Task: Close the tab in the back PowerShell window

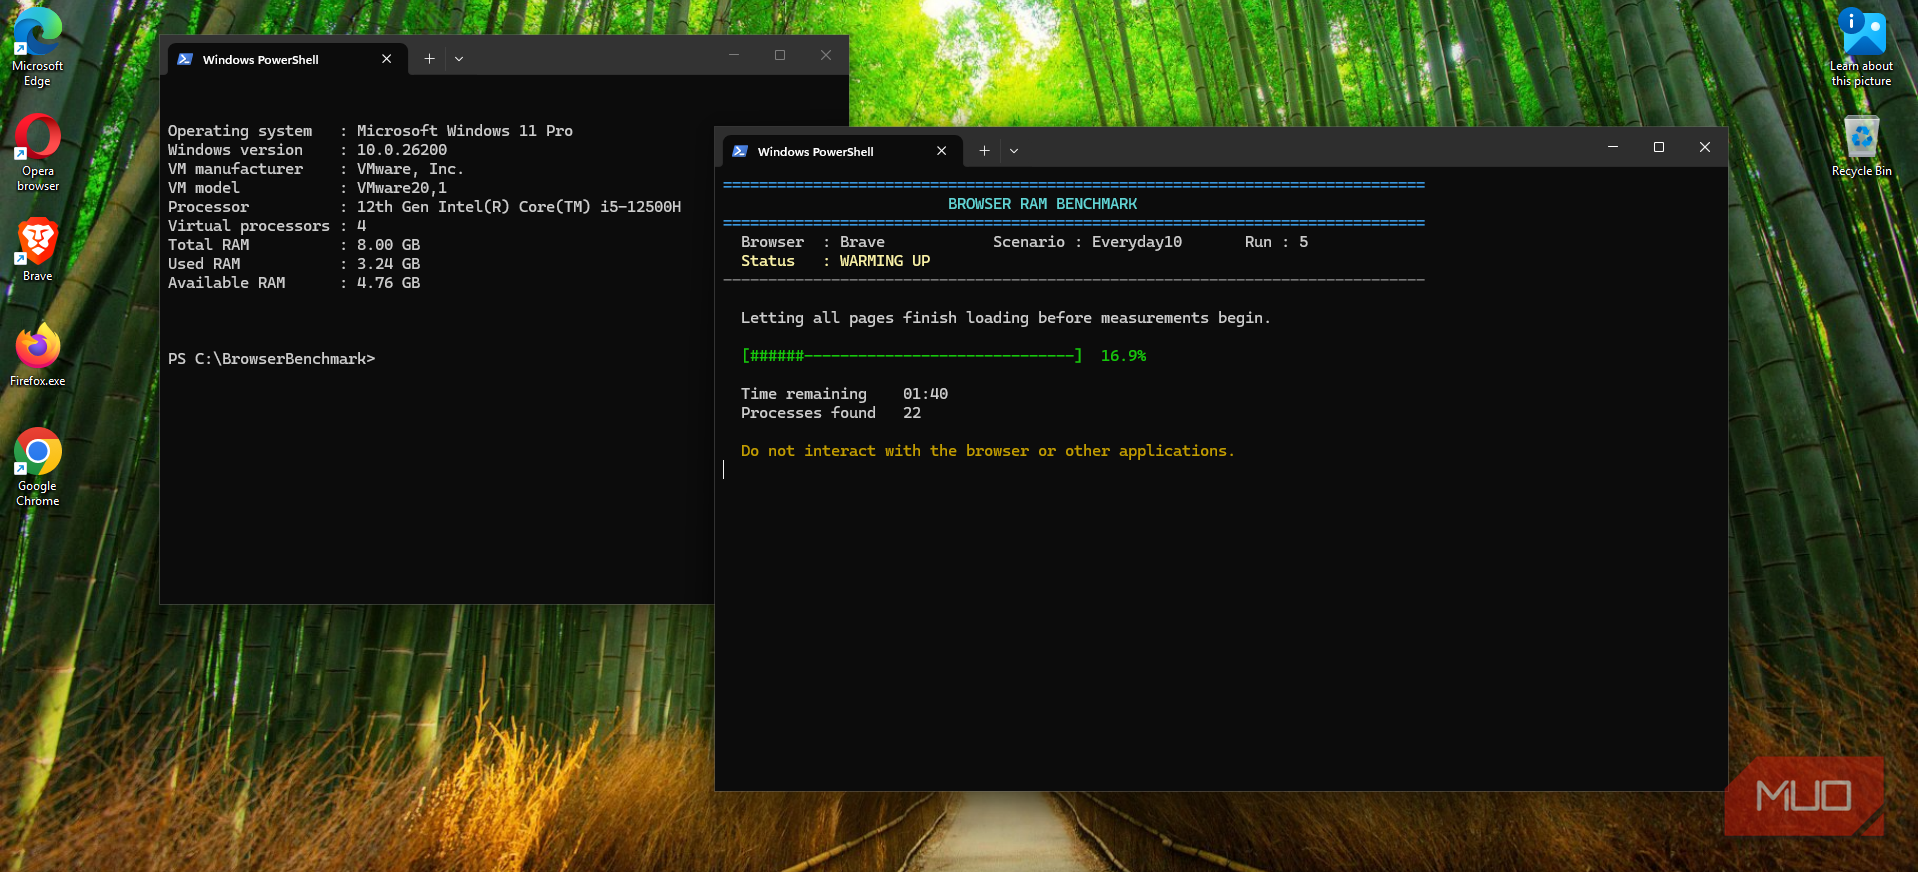Action: 387,59
